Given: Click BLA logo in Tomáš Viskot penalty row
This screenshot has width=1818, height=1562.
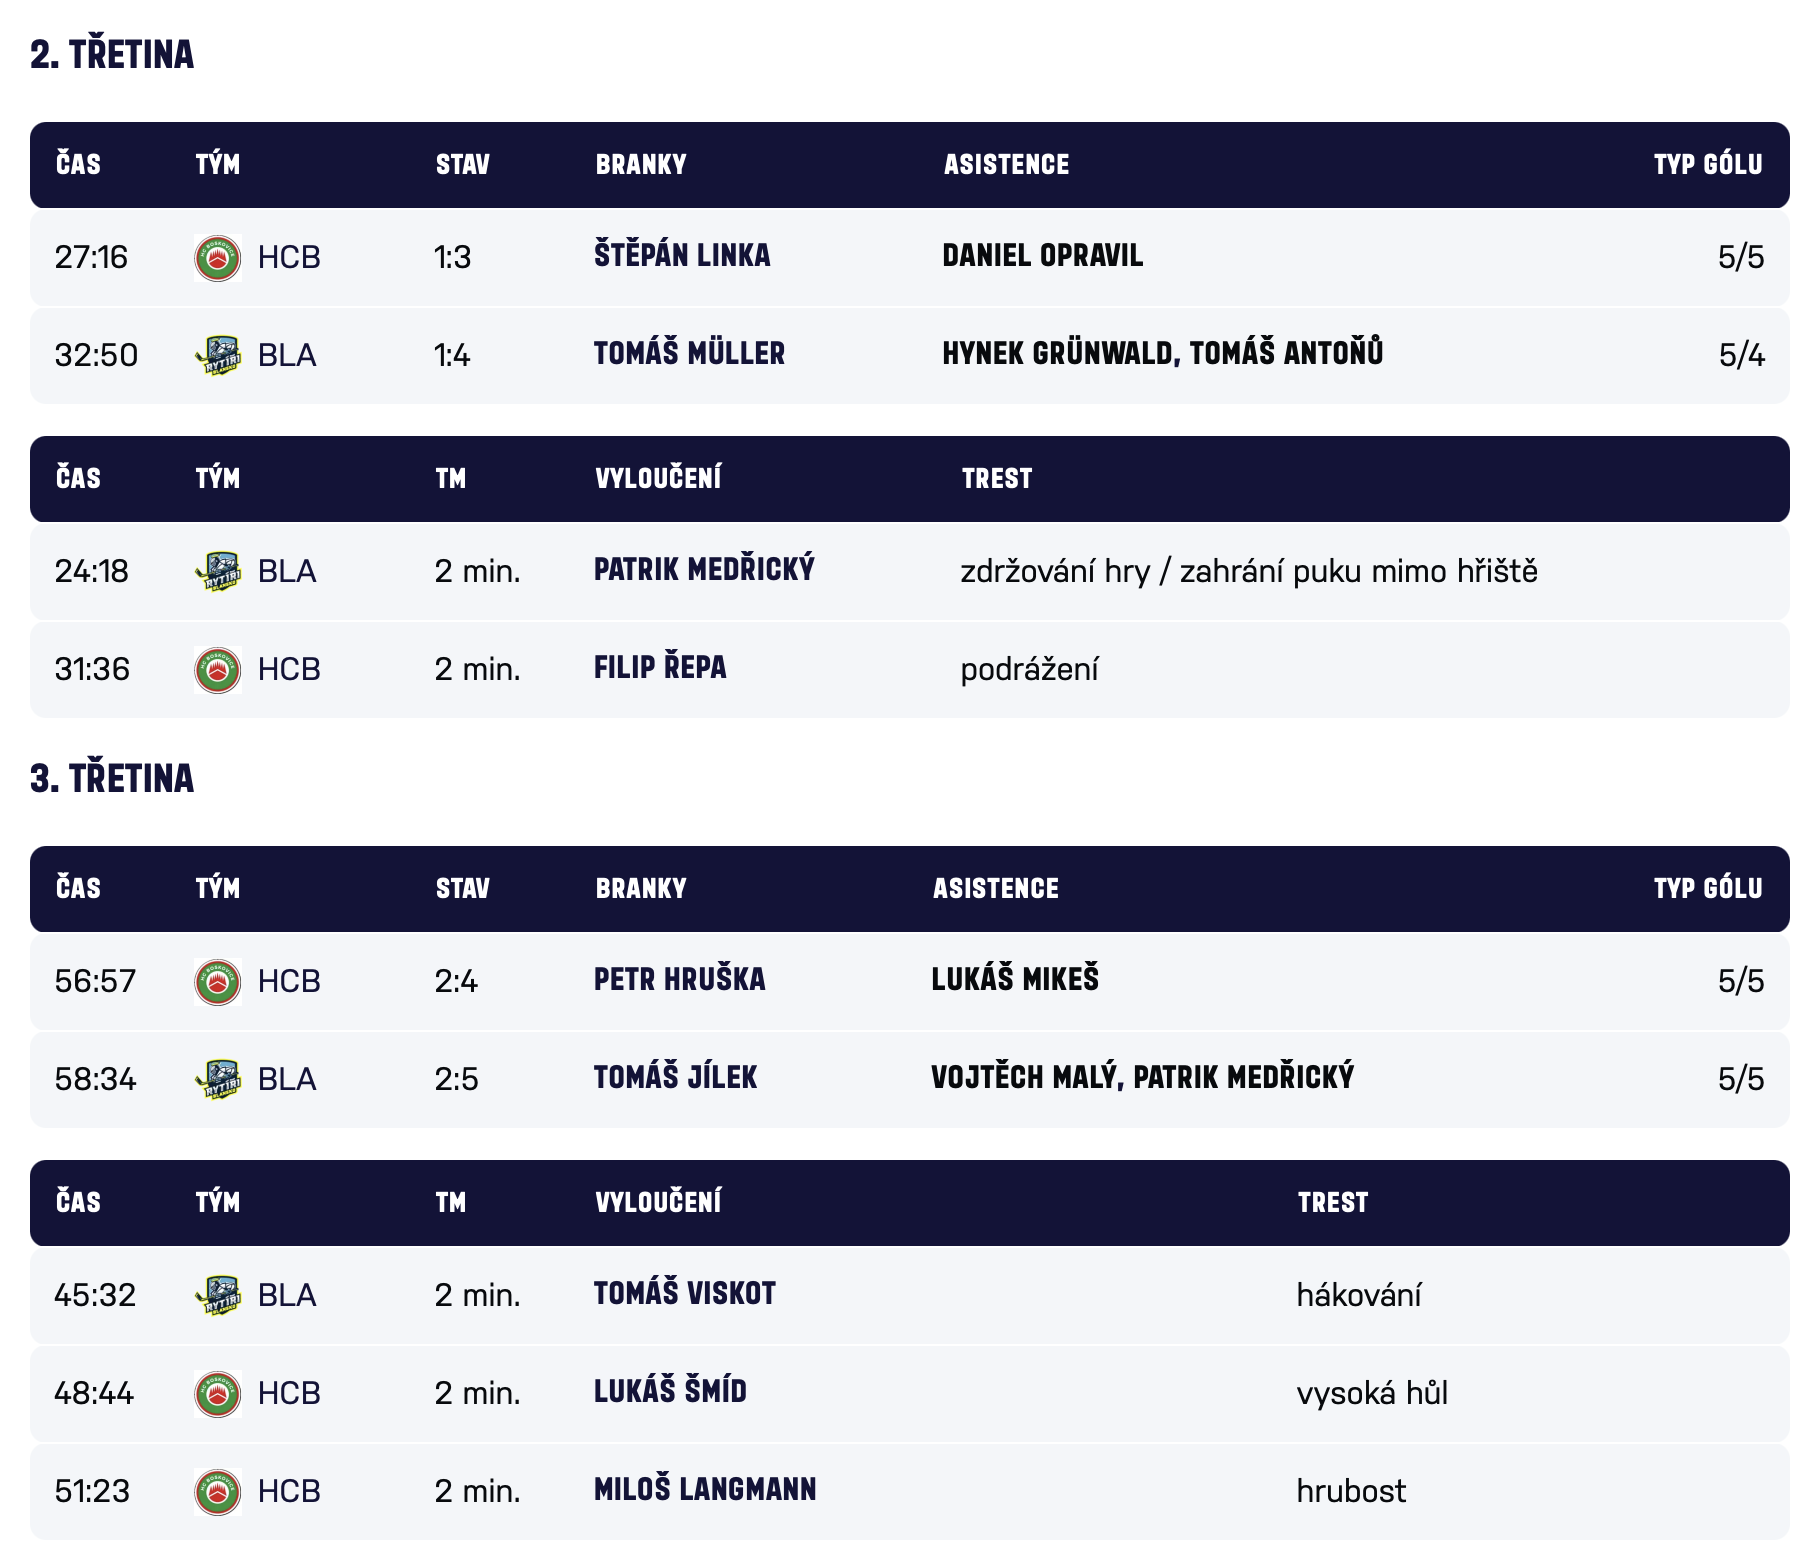Looking at the screenshot, I should point(217,1296).
